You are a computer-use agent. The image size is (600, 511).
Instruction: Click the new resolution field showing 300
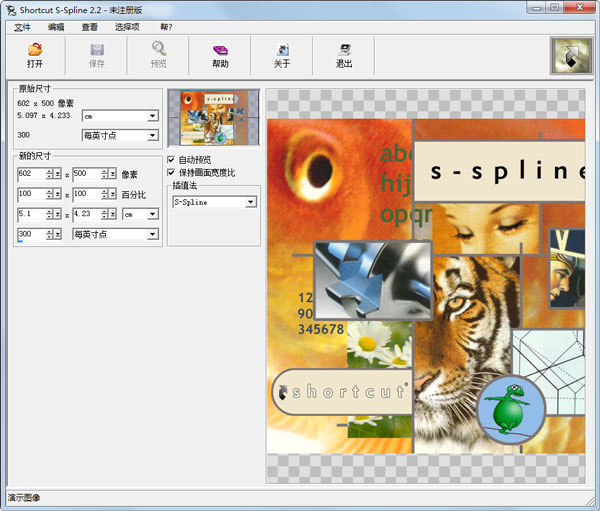click(30, 234)
